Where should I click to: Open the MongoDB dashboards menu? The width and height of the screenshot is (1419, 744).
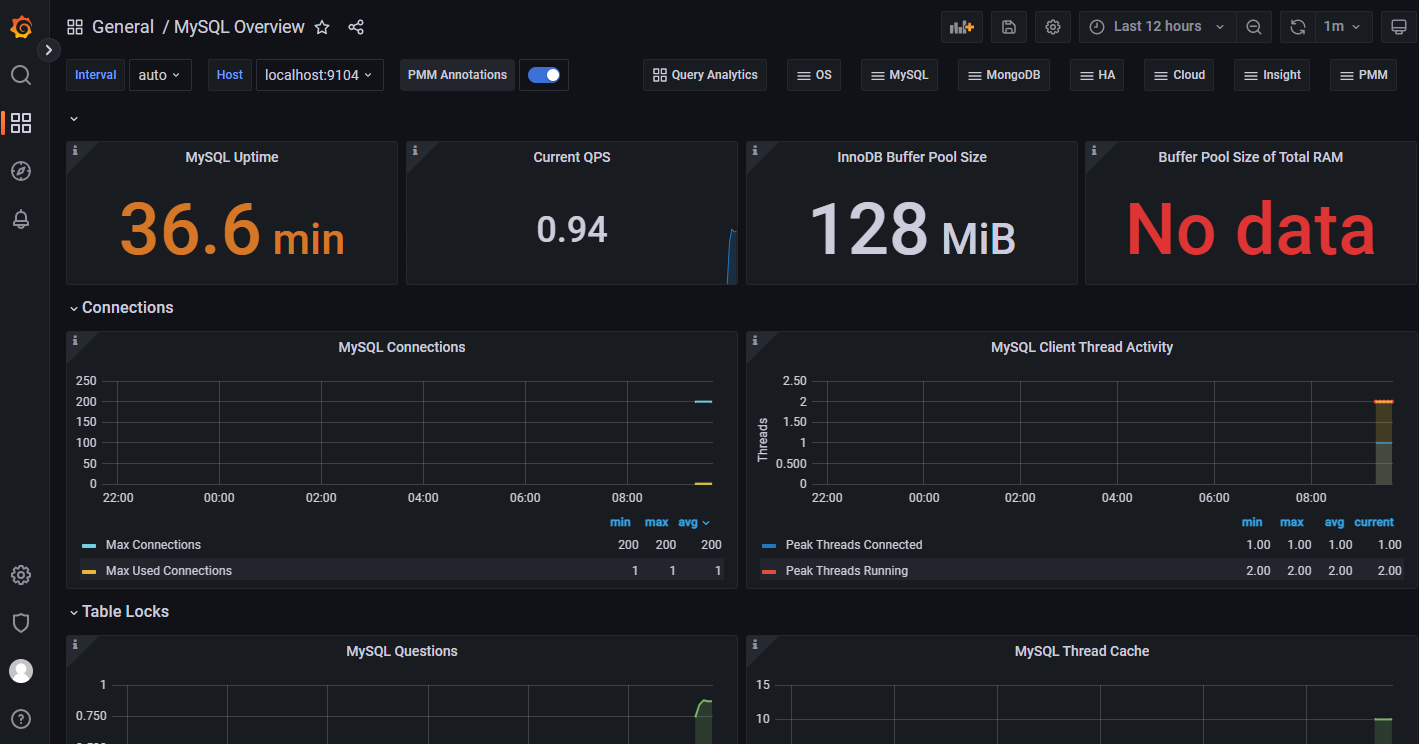(x=1004, y=75)
